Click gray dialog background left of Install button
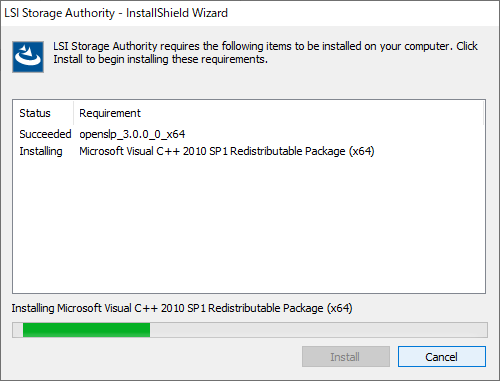 pyautogui.click(x=157, y=357)
